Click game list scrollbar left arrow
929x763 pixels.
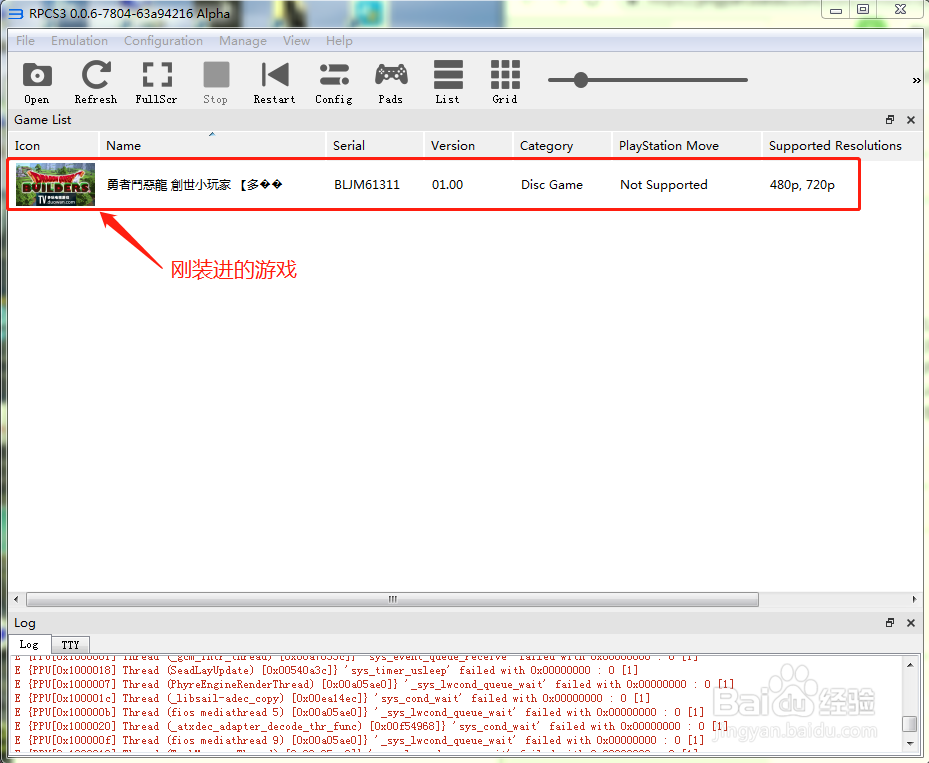pos(16,599)
